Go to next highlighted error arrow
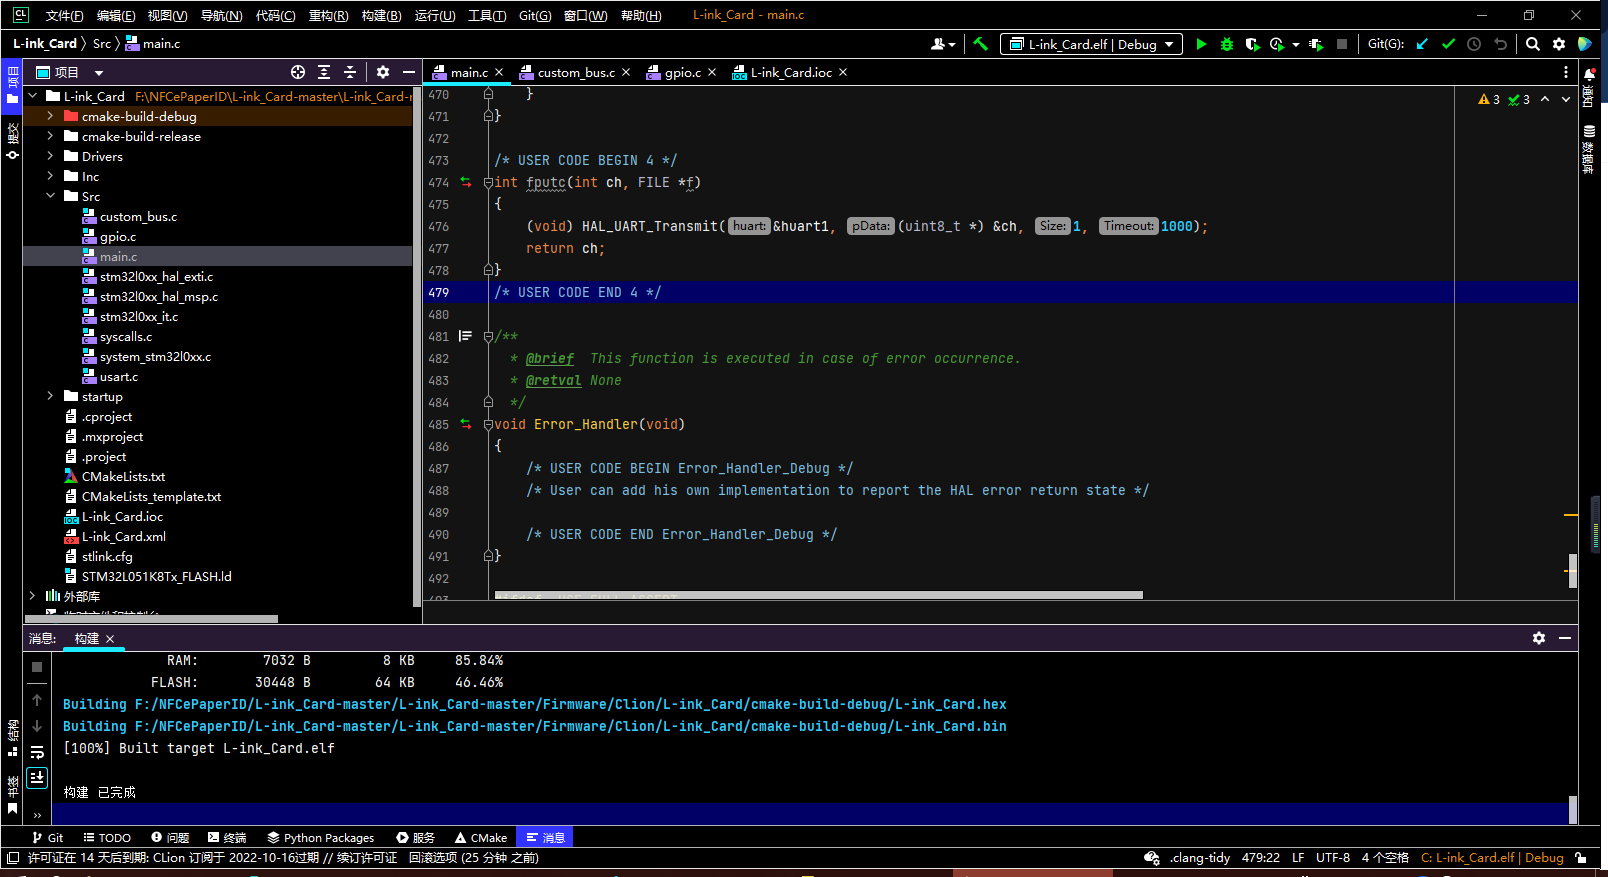1608x877 pixels. click(1566, 99)
